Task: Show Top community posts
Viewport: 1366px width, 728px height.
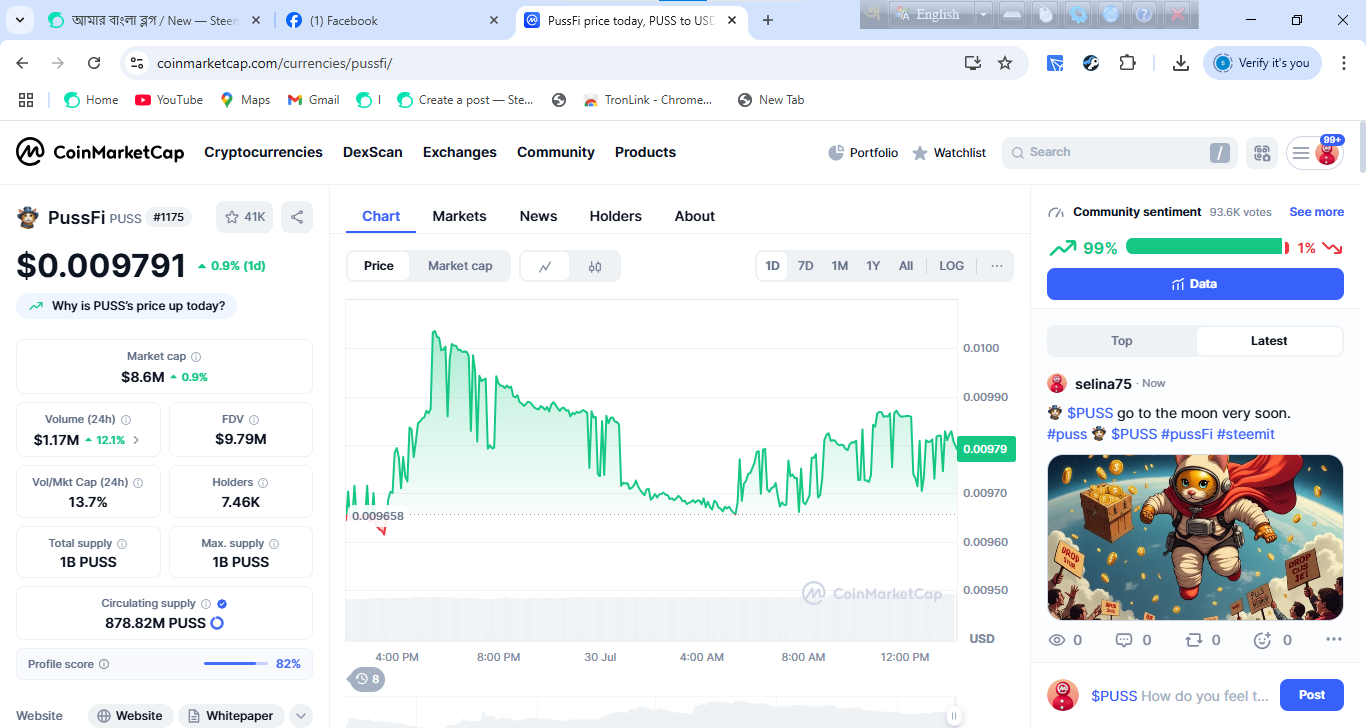Action: [1122, 341]
